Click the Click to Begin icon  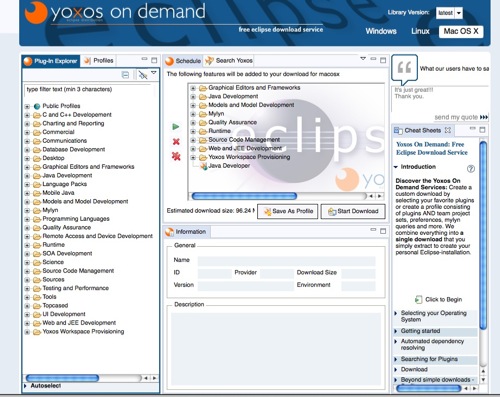pyautogui.click(x=418, y=299)
